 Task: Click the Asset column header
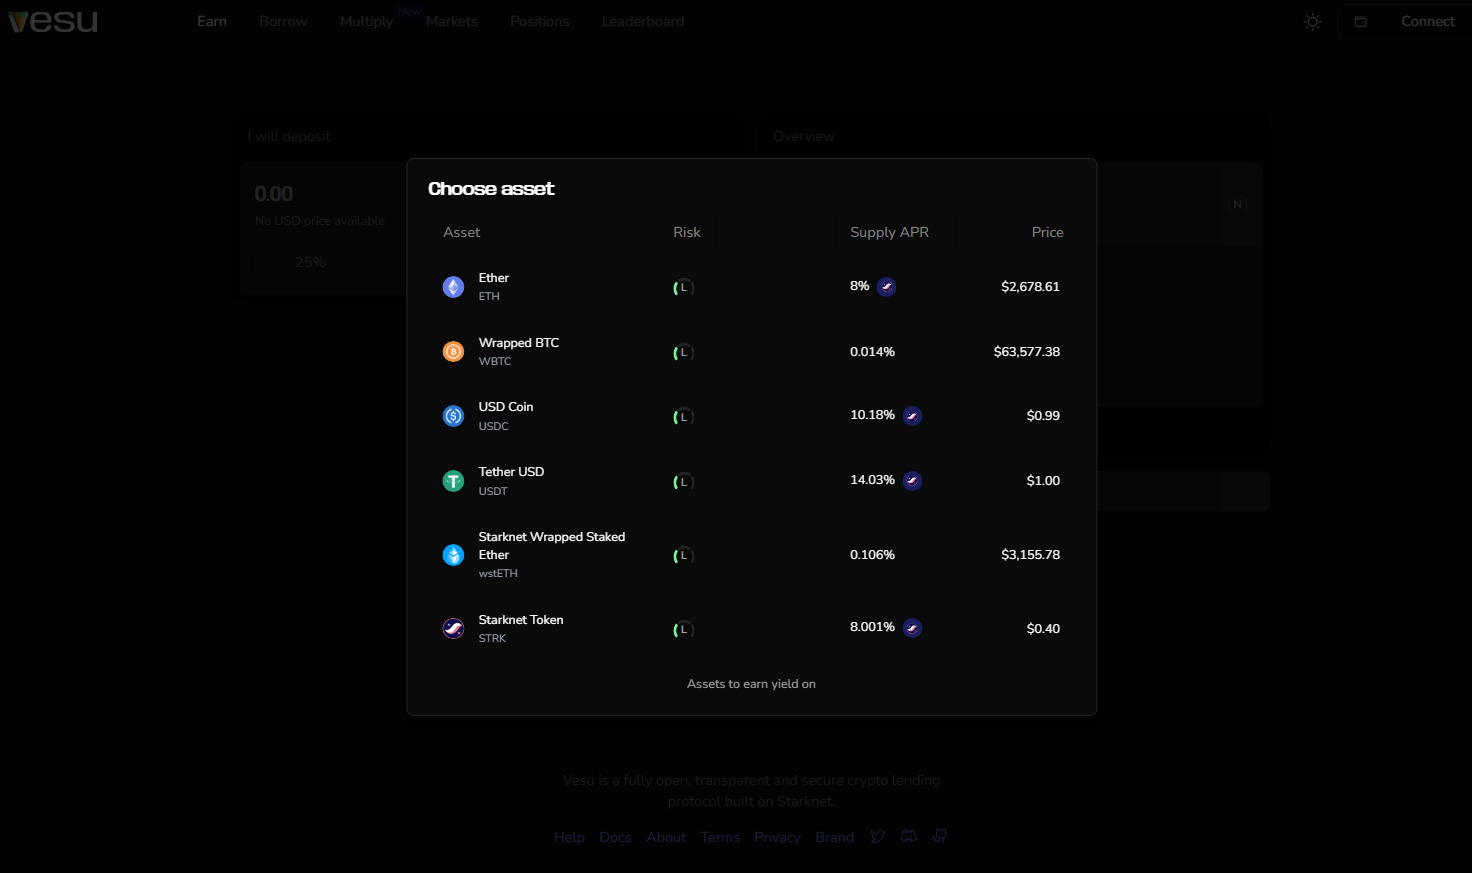pyautogui.click(x=461, y=232)
